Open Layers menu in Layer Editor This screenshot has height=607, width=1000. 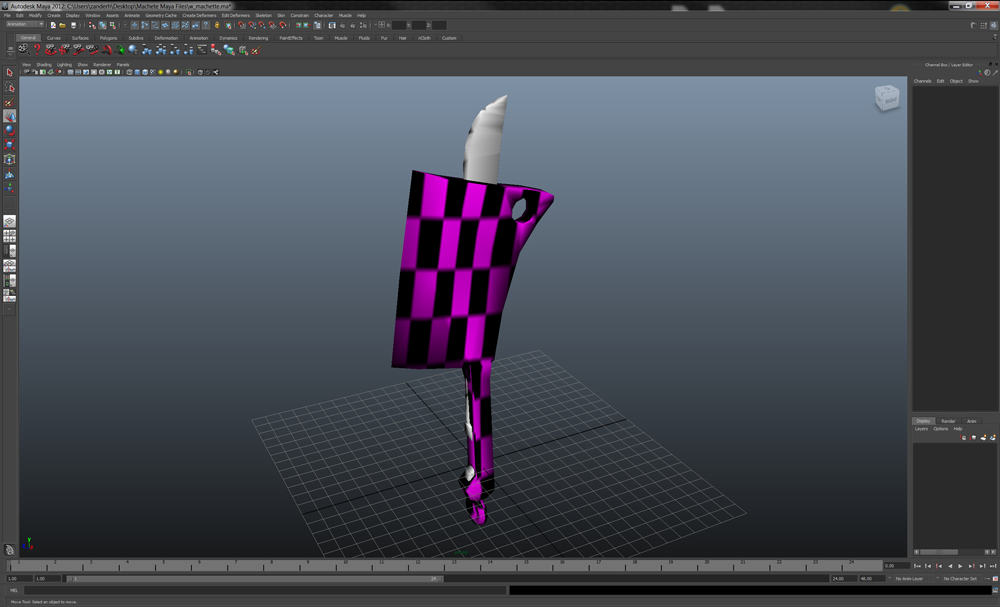point(922,429)
